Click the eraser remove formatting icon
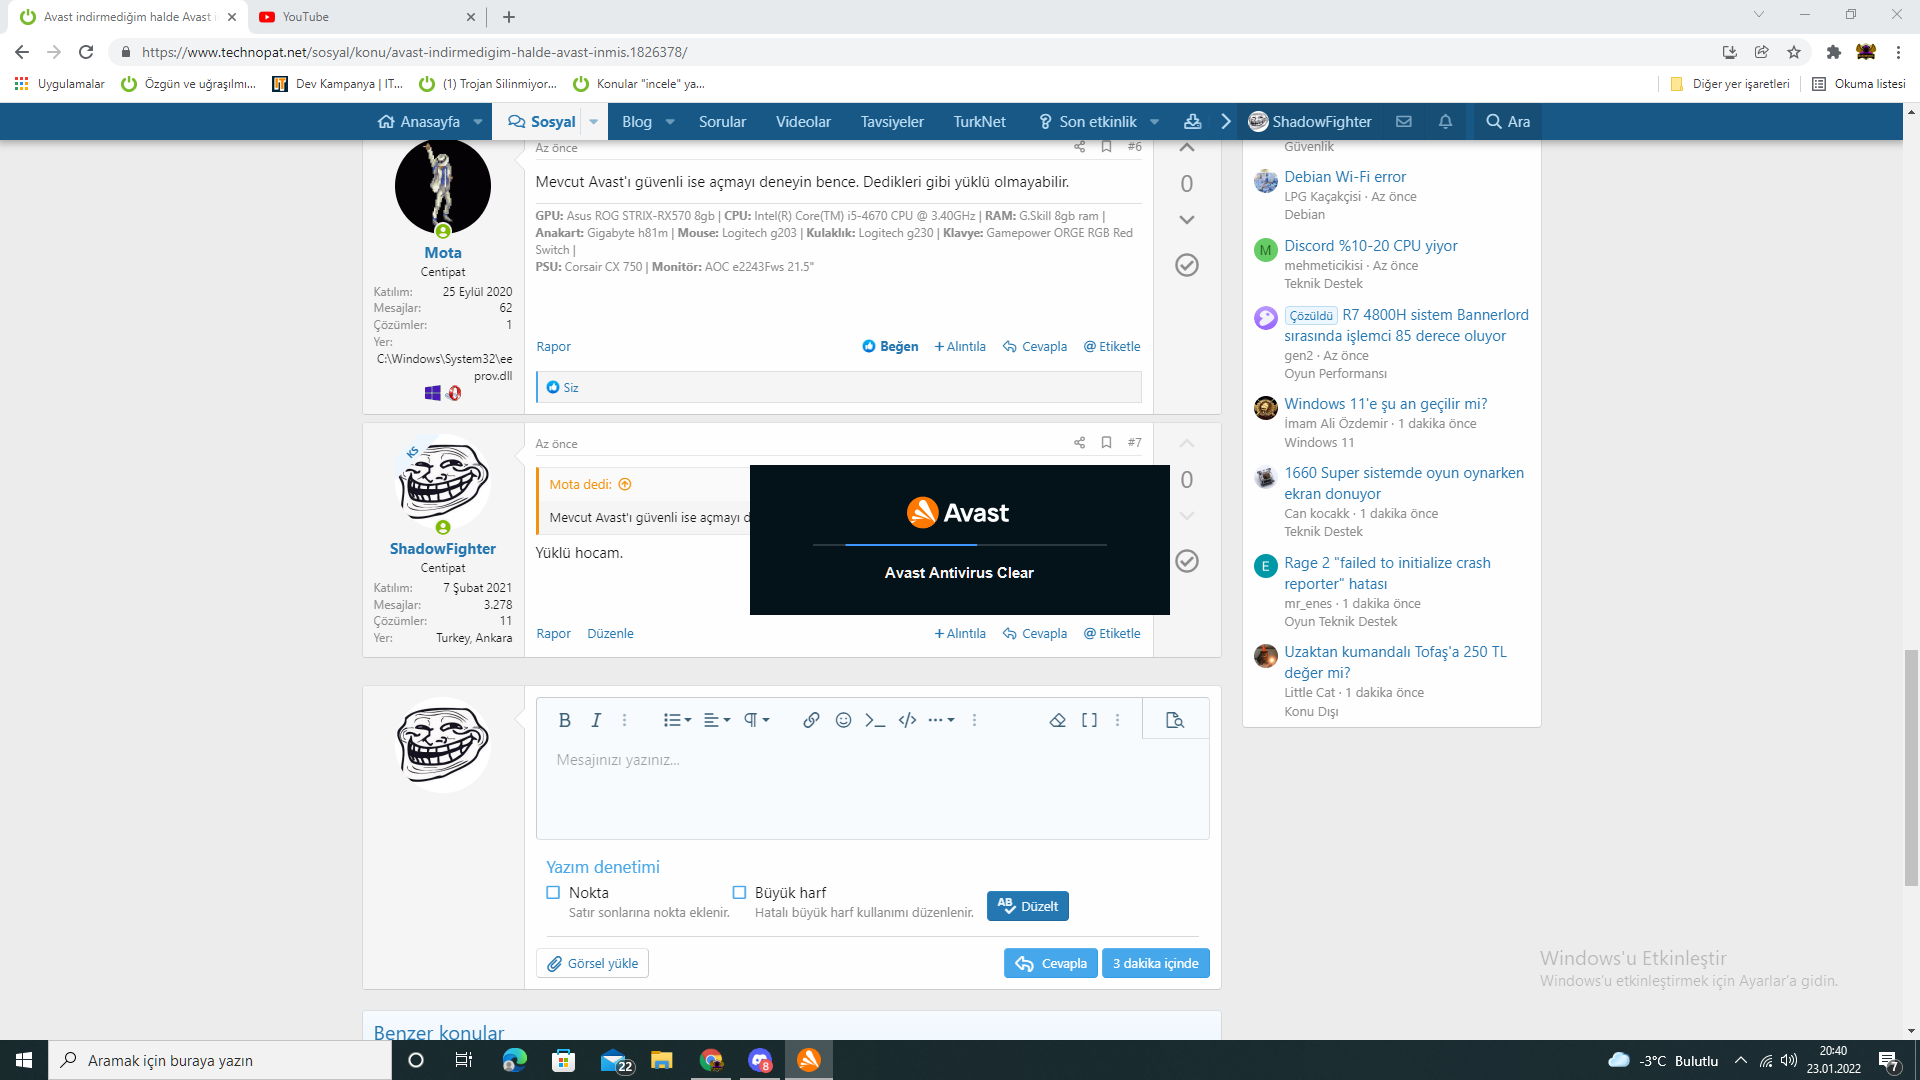1920x1080 pixels. [1057, 720]
